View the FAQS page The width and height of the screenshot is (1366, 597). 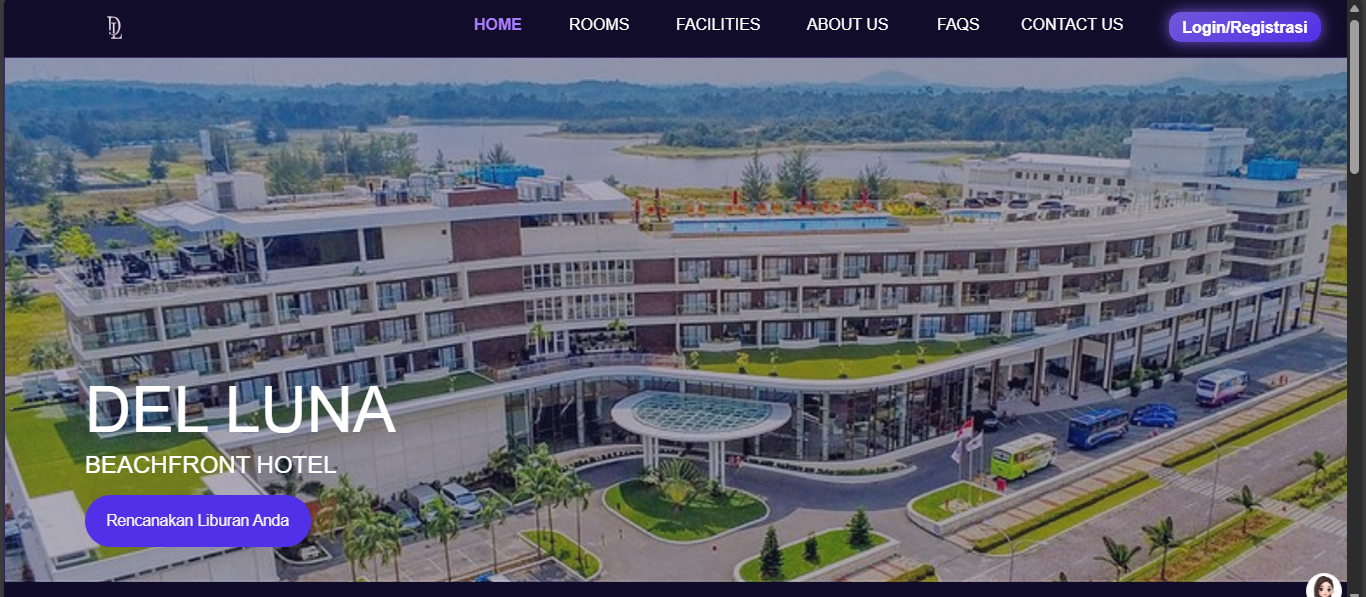point(958,25)
